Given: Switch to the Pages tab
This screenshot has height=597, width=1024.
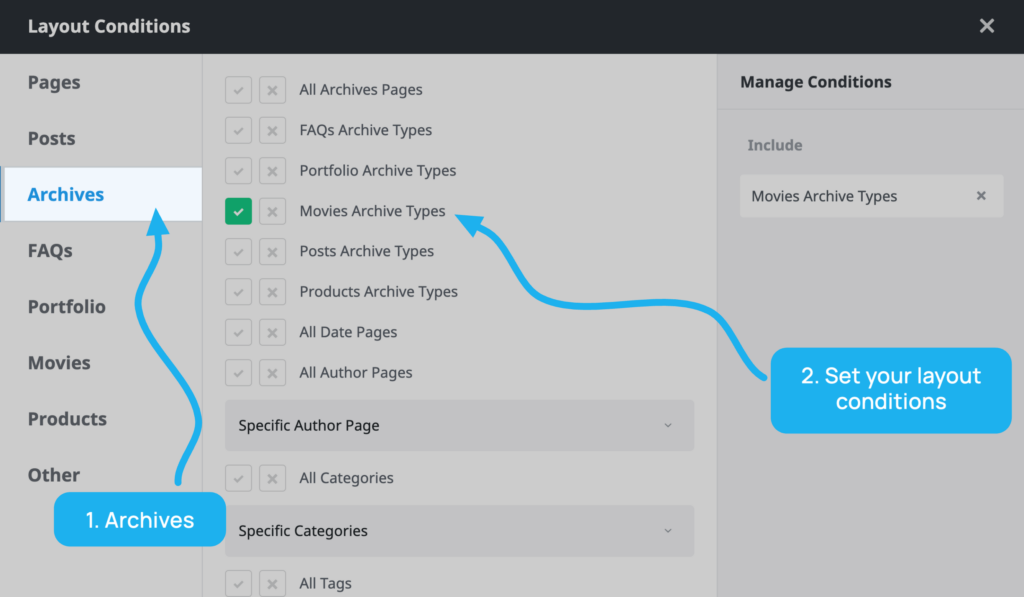Looking at the screenshot, I should coord(54,82).
